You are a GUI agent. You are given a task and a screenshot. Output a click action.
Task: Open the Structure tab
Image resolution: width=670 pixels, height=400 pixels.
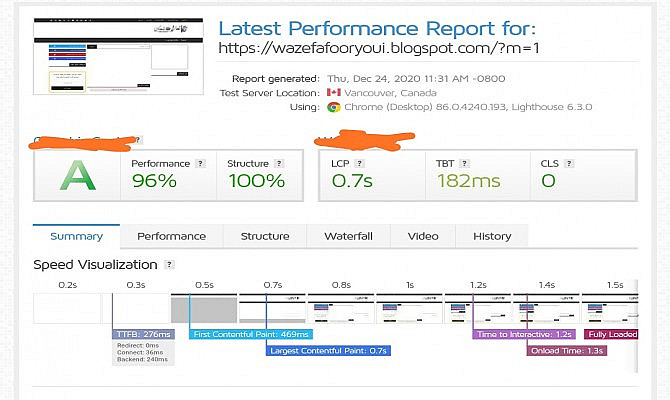click(264, 236)
